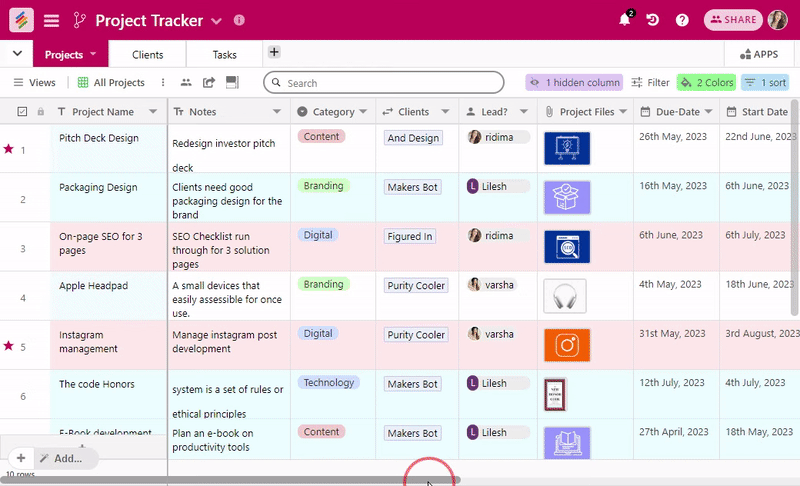Open the view collaborators icon
Screen dimensions: 800x486
186,83
